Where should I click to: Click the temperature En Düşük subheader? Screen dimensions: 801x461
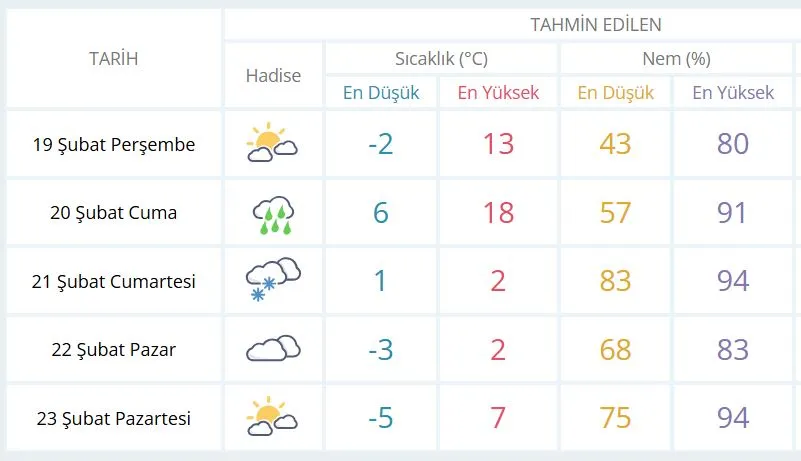coord(381,93)
